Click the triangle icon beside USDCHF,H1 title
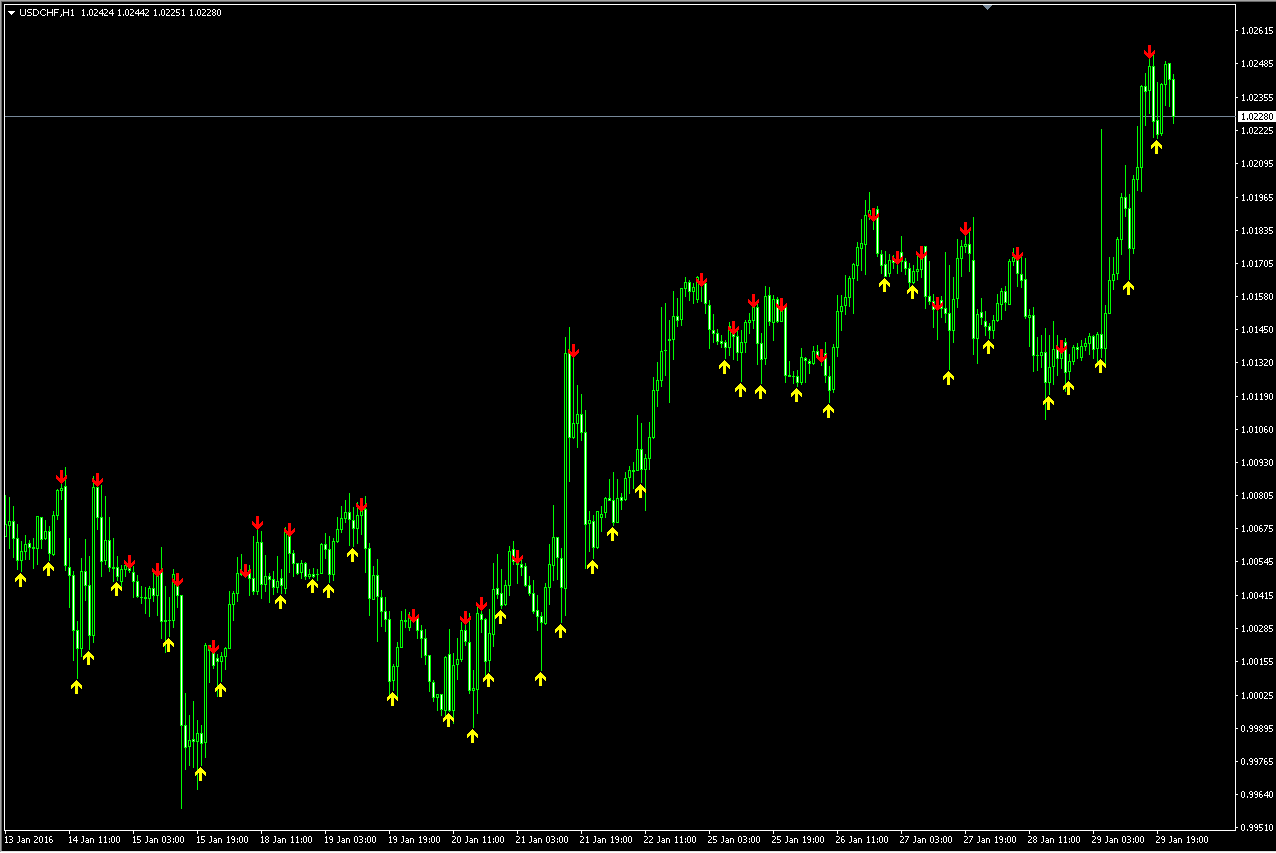 pyautogui.click(x=11, y=12)
